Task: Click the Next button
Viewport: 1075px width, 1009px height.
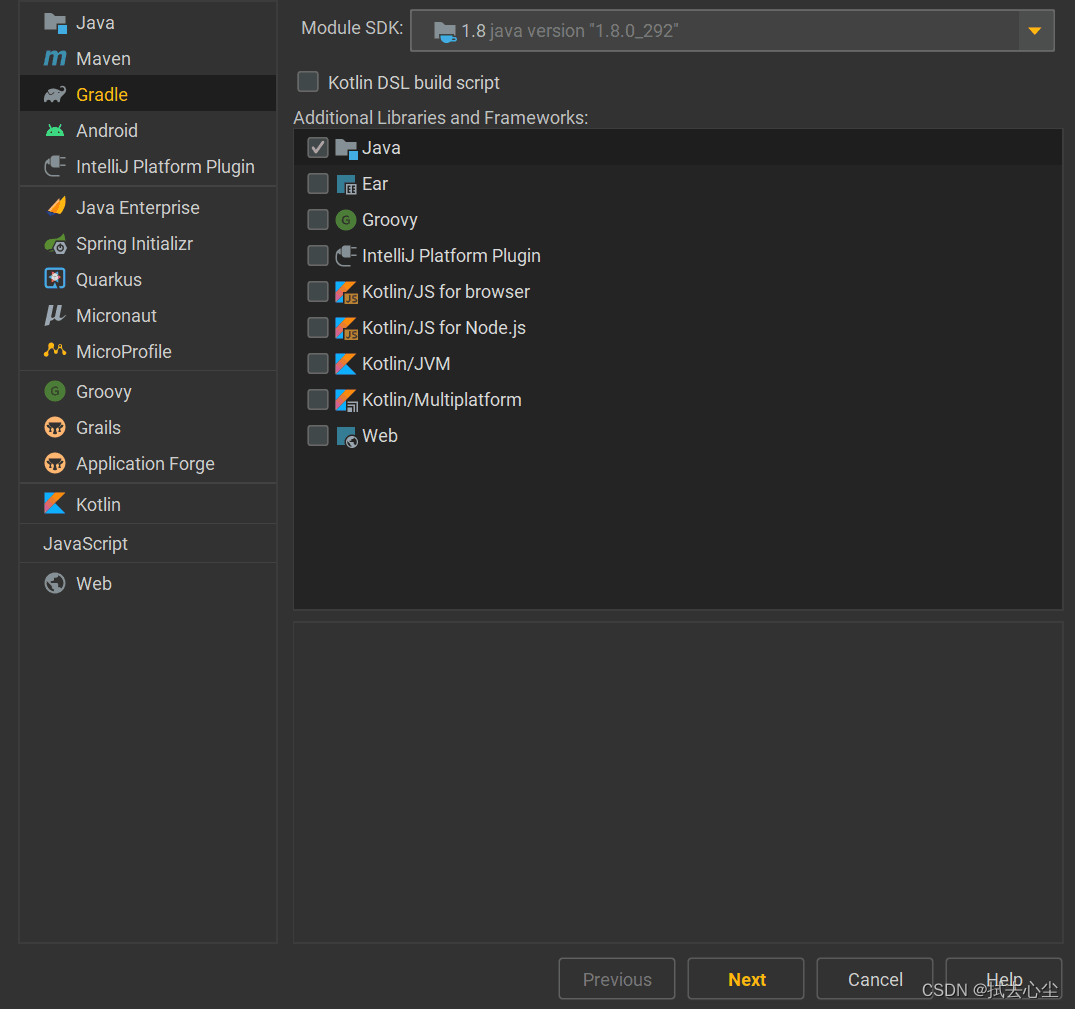Action: click(746, 979)
